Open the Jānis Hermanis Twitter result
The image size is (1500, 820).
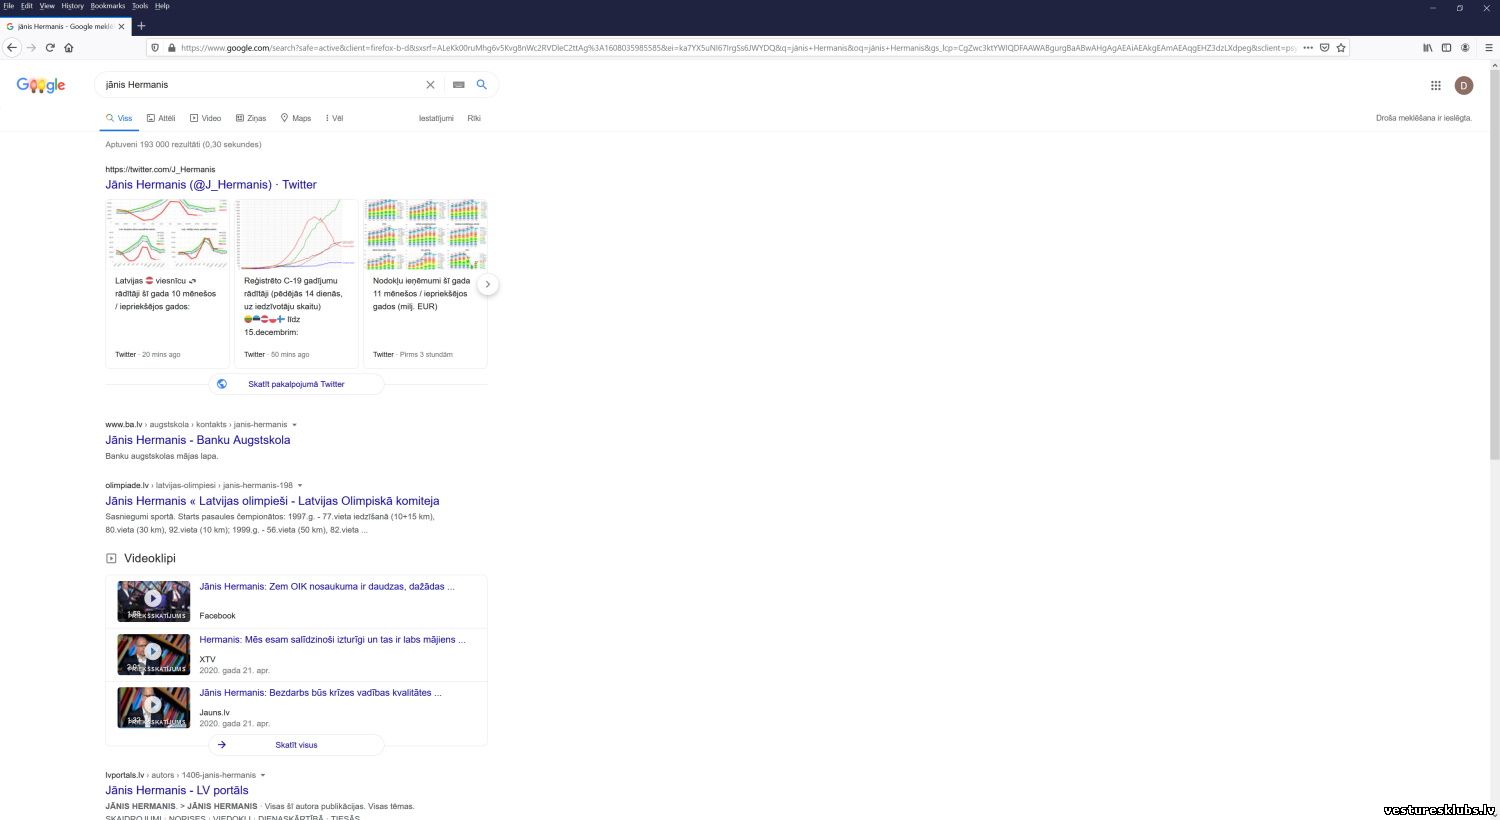point(211,185)
